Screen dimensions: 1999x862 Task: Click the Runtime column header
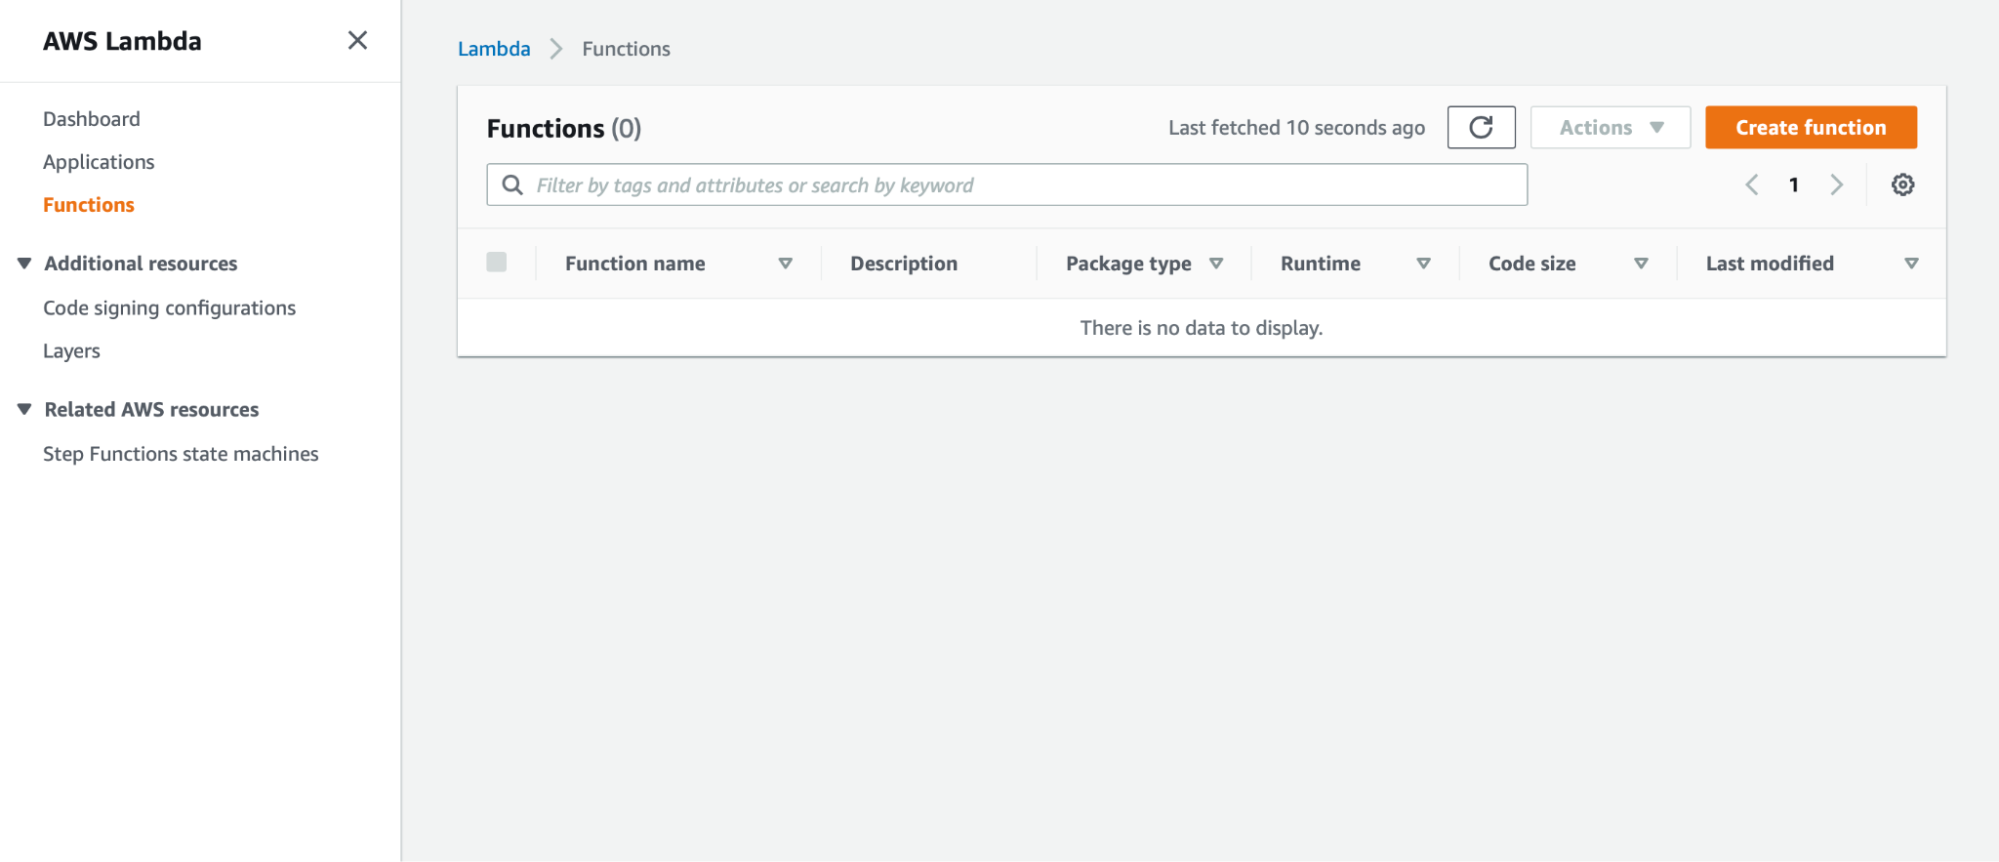[1320, 264]
